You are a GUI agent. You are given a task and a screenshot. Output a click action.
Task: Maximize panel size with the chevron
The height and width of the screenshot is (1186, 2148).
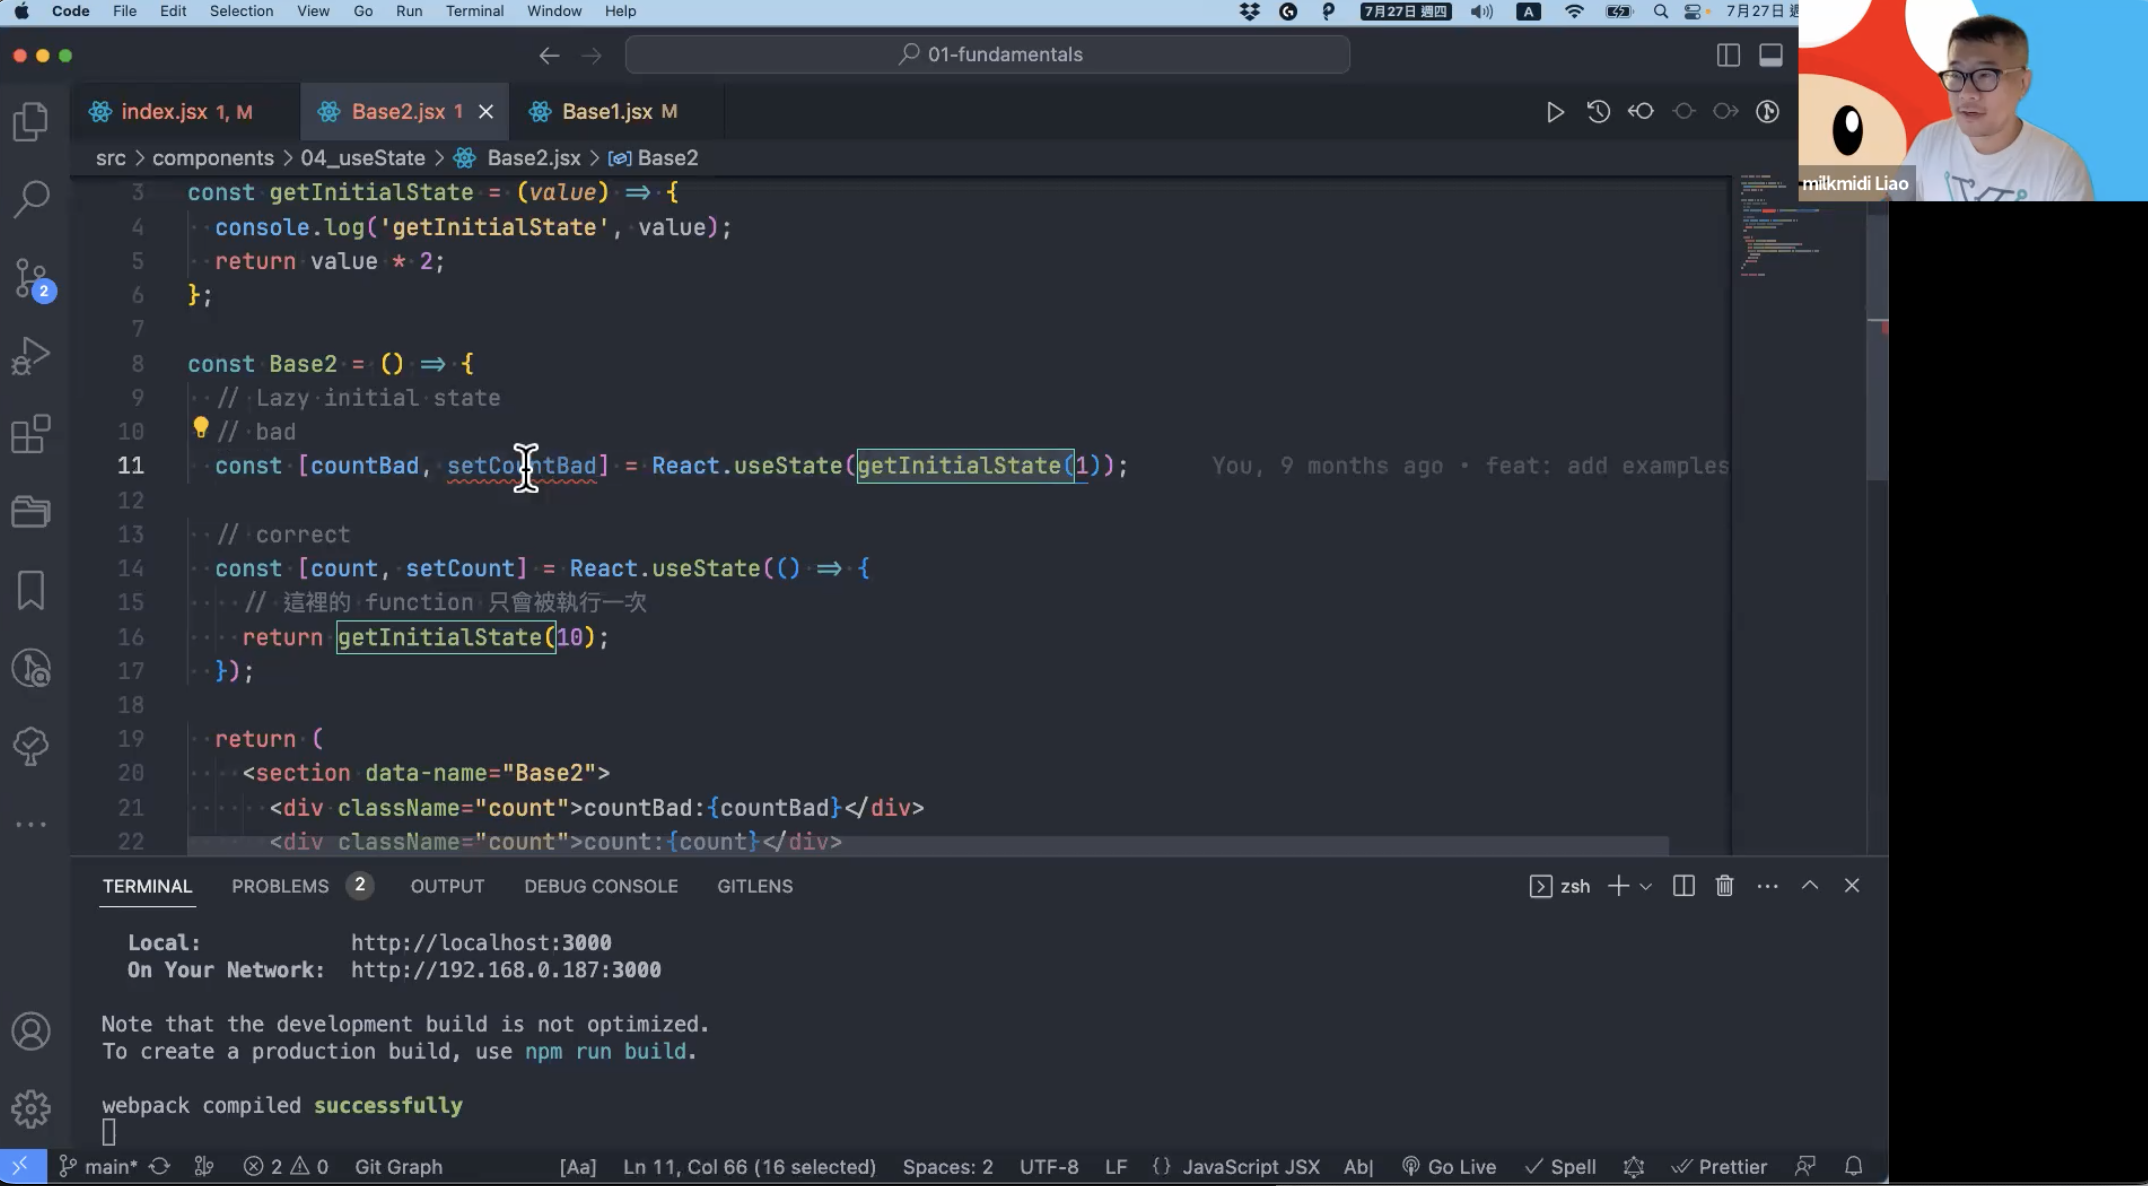(1809, 886)
